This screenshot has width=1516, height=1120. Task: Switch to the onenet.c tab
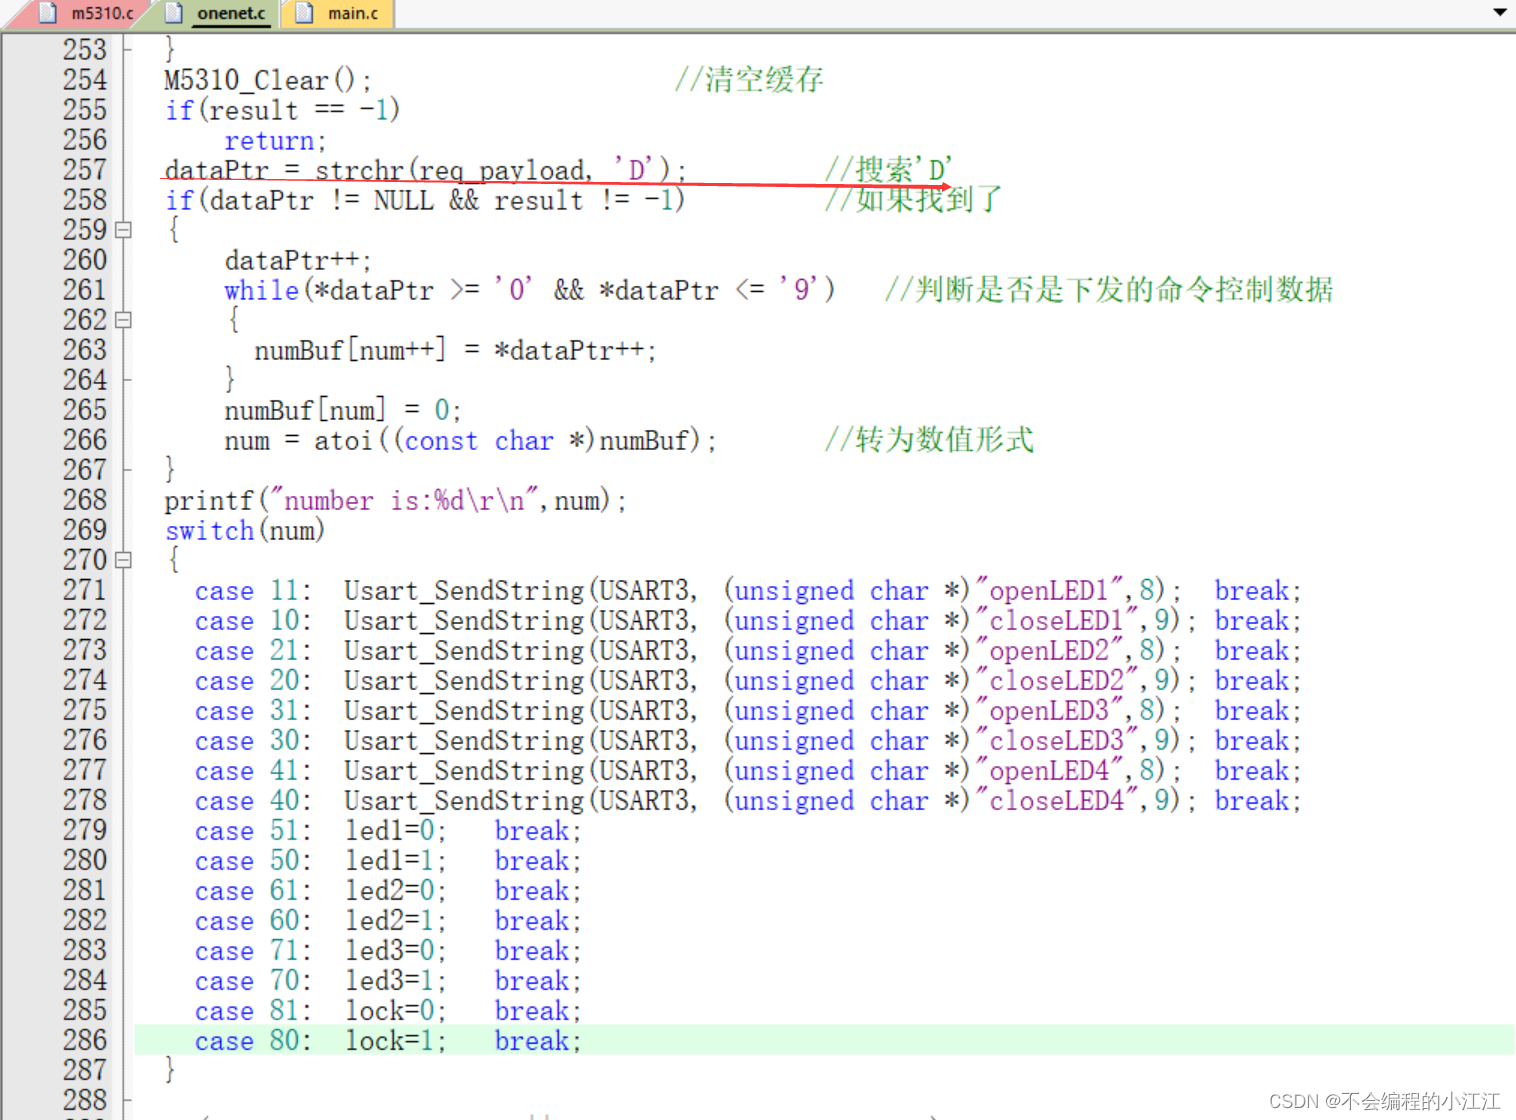218,13
